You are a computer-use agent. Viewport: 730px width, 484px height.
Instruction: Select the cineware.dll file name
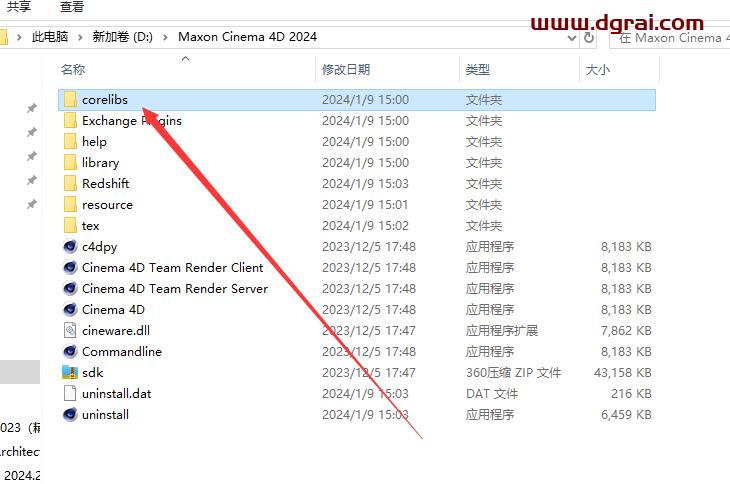tap(116, 330)
